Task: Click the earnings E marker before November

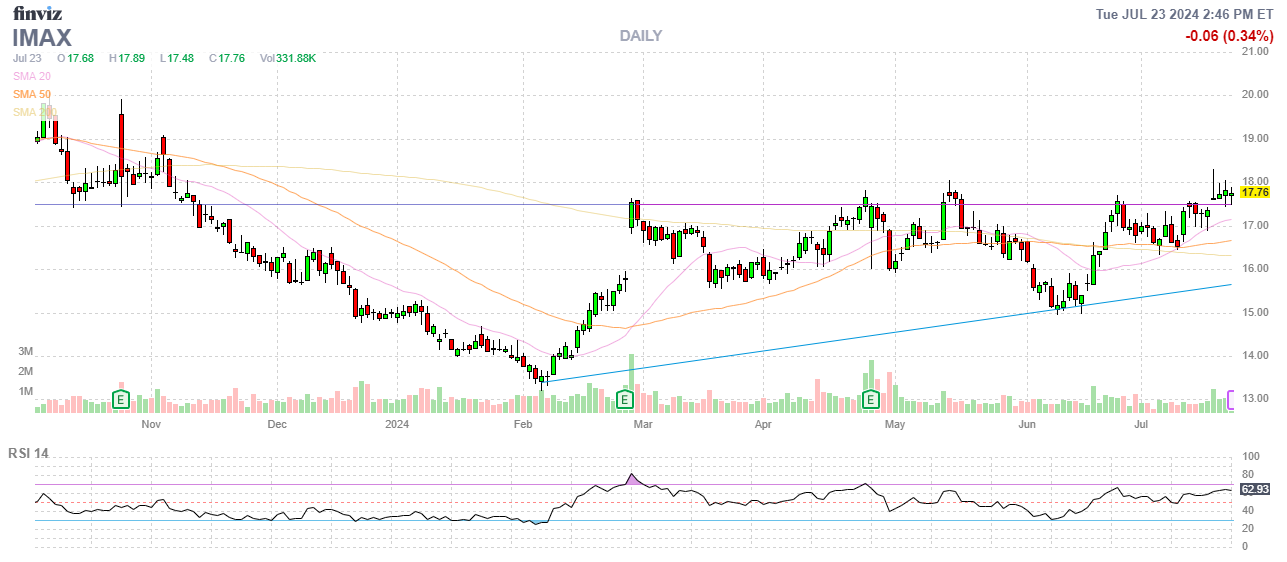Action: click(121, 400)
